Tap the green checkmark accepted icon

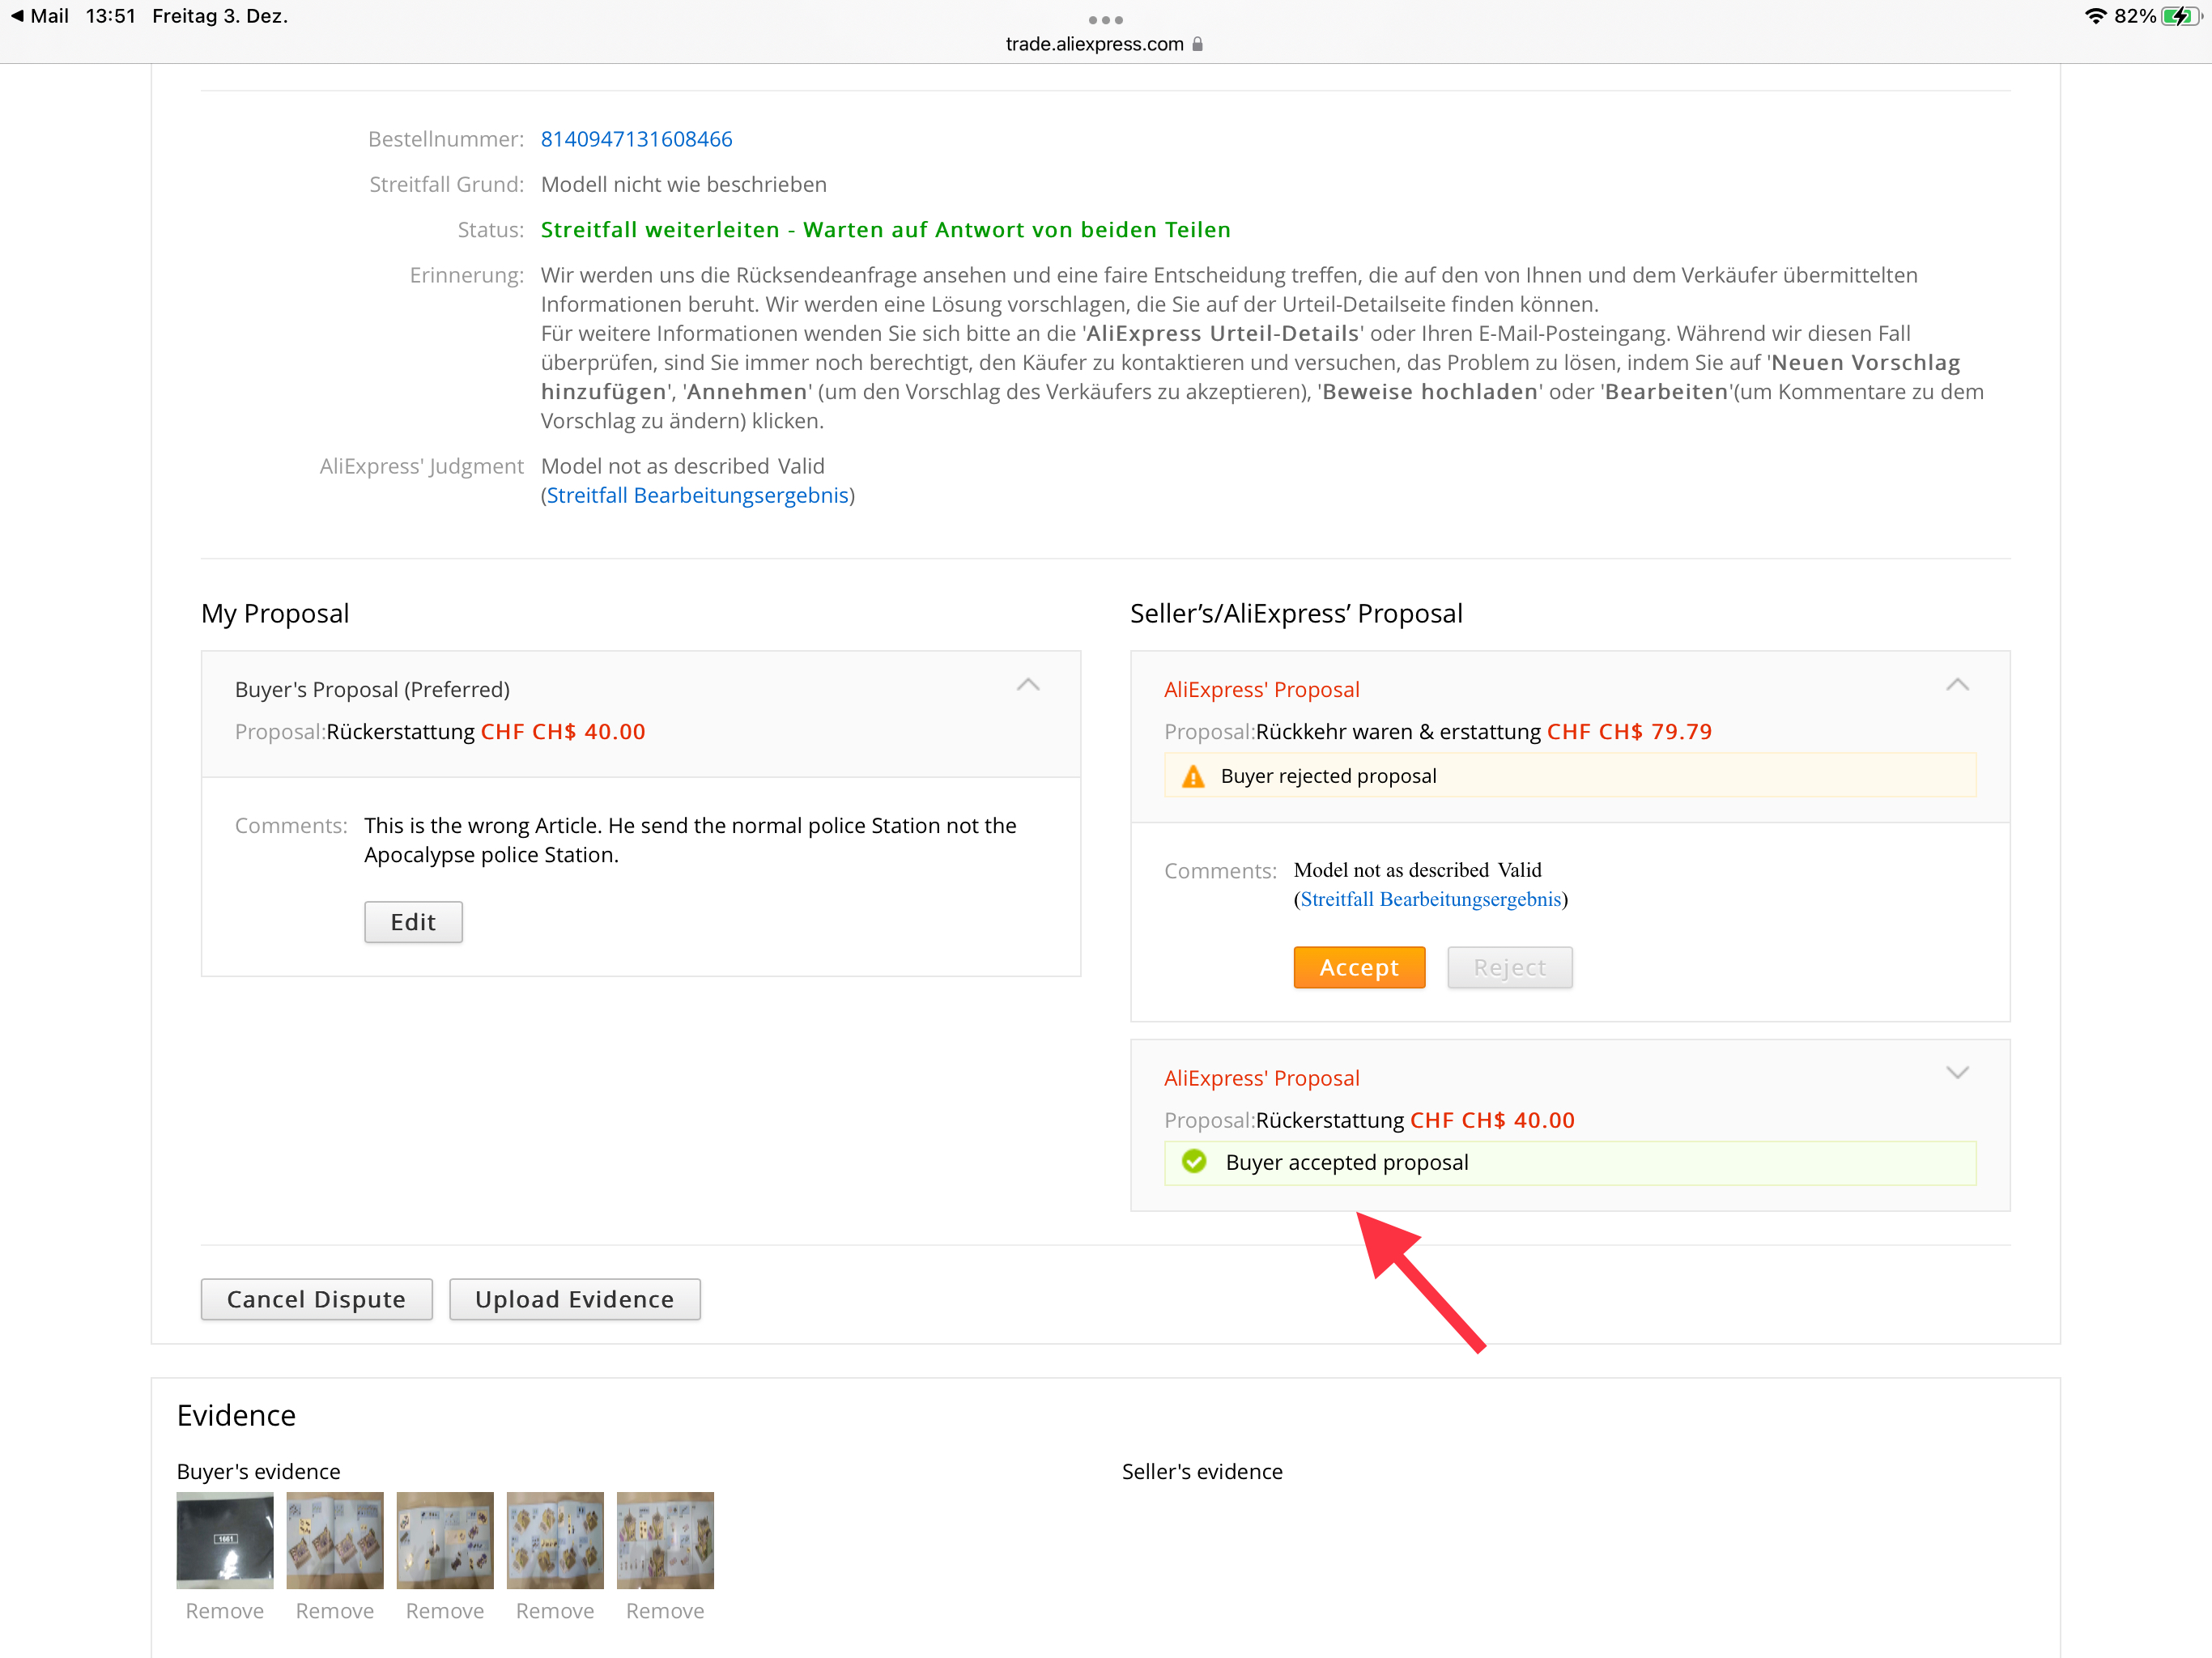point(1194,1162)
